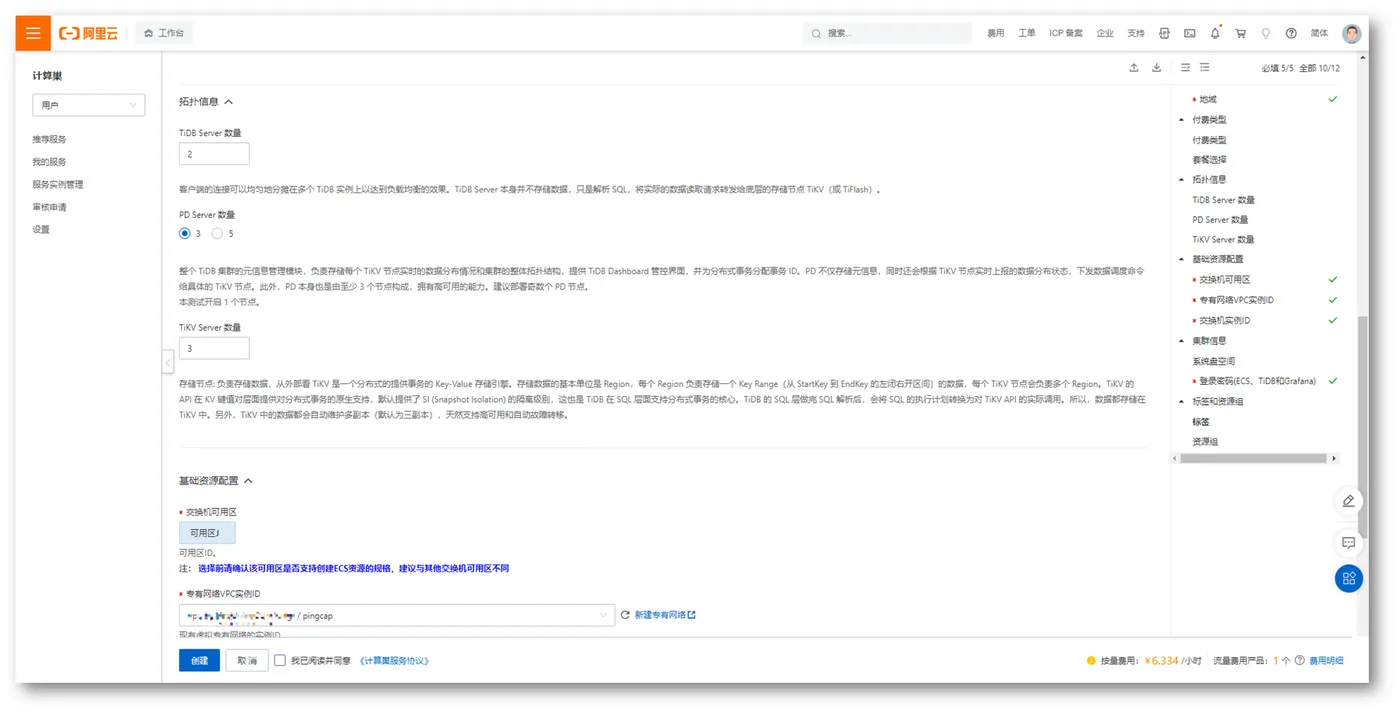Open the user avatar menu
1400x714 pixels.
pyautogui.click(x=1352, y=33)
